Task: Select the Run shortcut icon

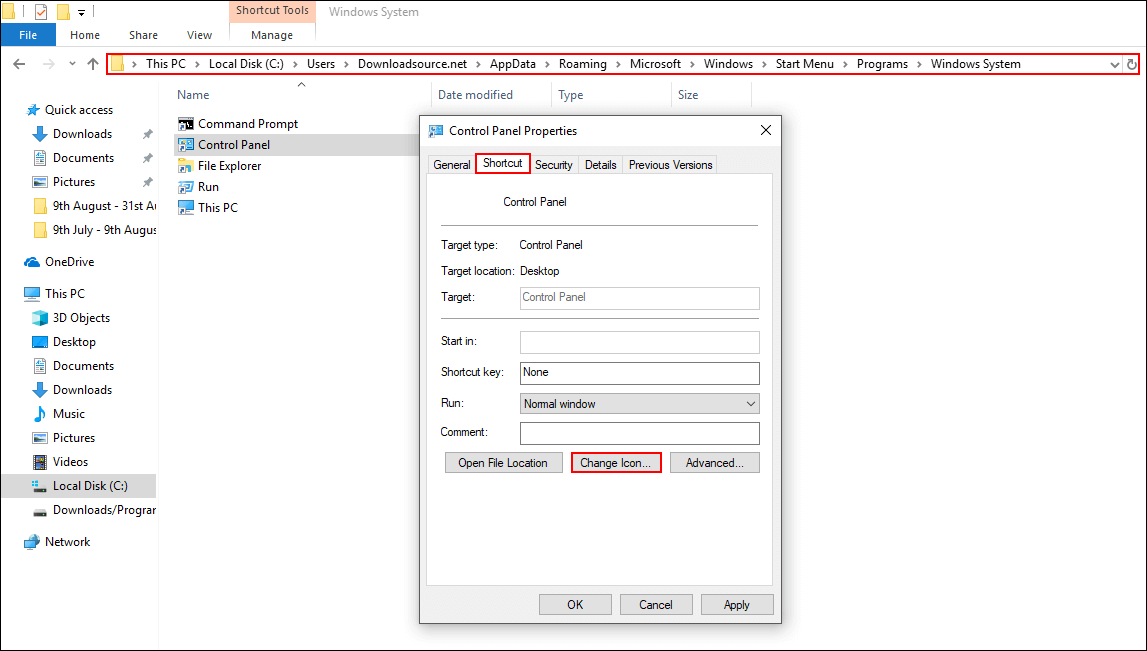Action: pos(186,187)
